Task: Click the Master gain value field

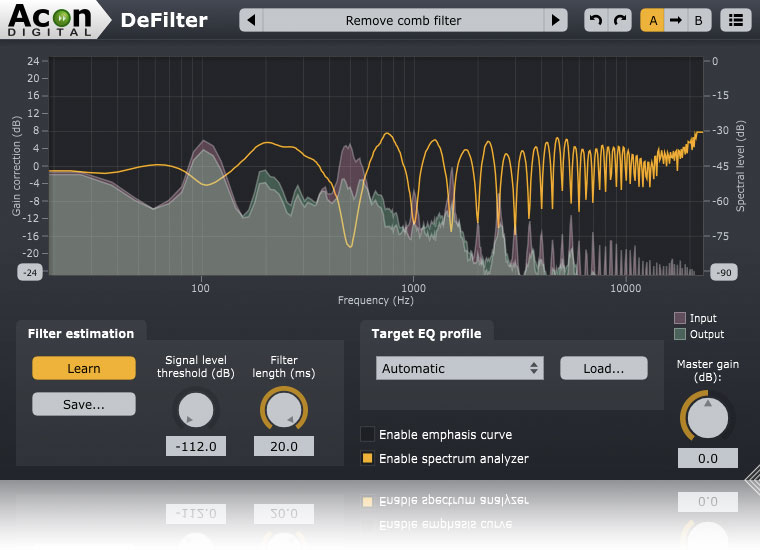Action: 708,458
